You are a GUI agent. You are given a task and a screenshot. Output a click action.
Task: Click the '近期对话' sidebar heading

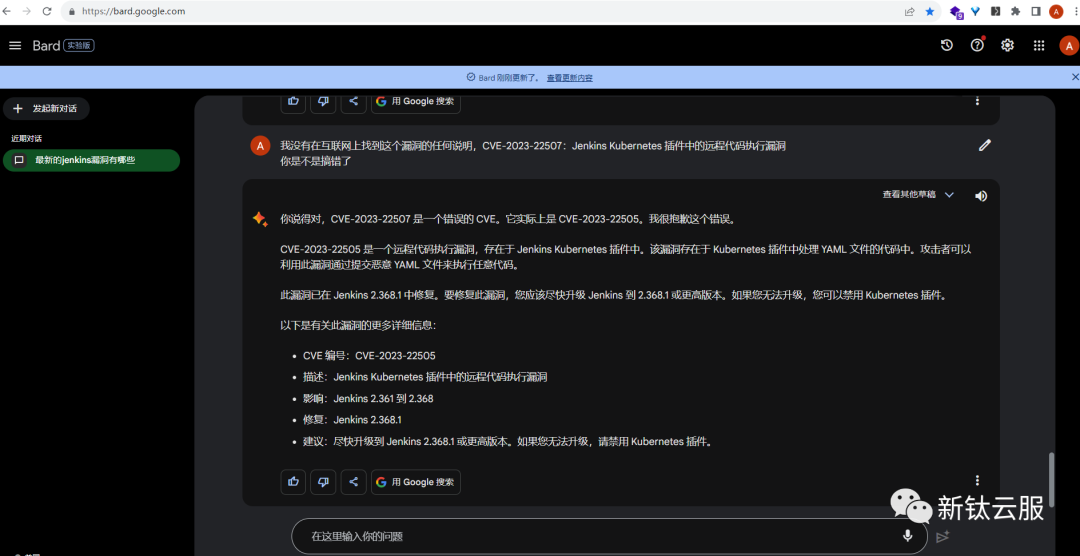tap(27, 138)
